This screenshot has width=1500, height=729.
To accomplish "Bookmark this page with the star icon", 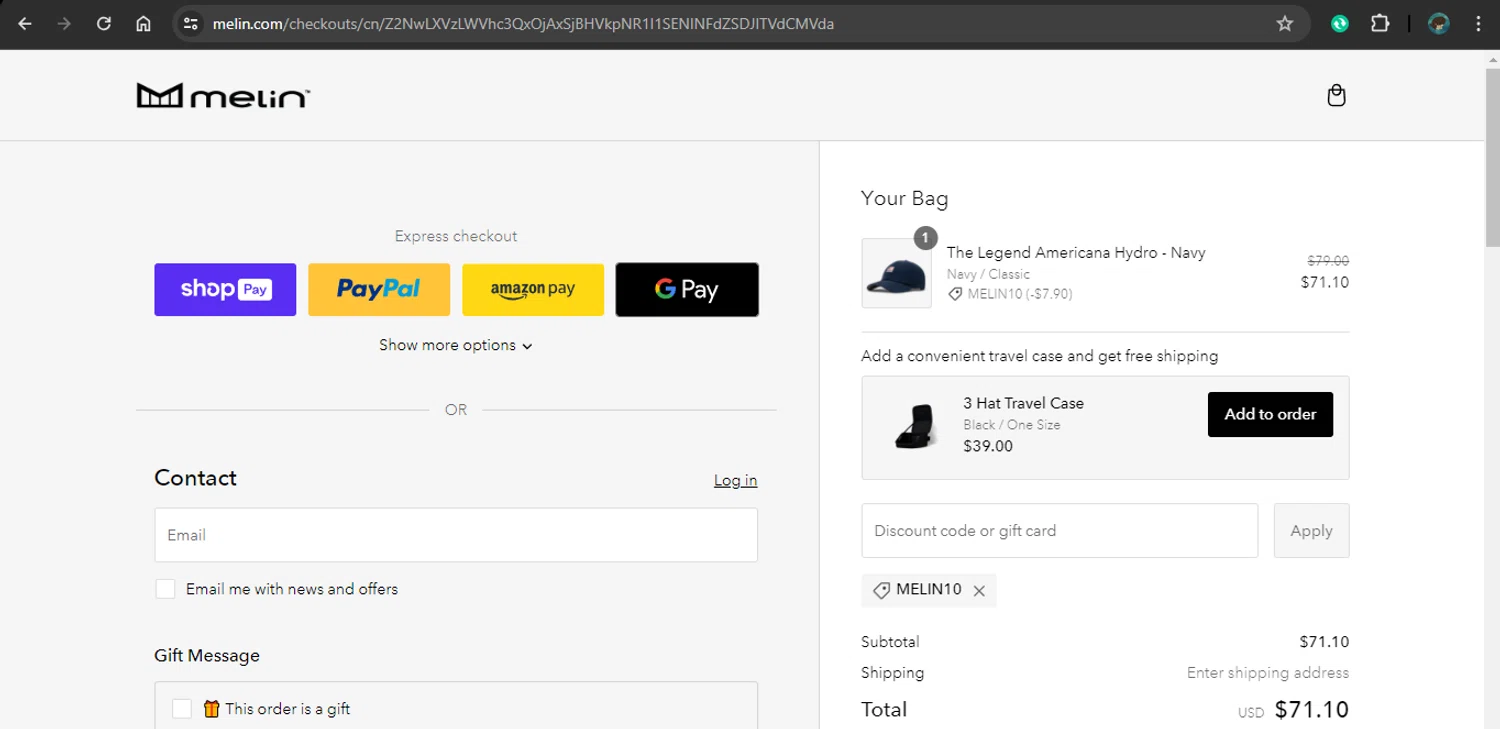I will (1285, 24).
